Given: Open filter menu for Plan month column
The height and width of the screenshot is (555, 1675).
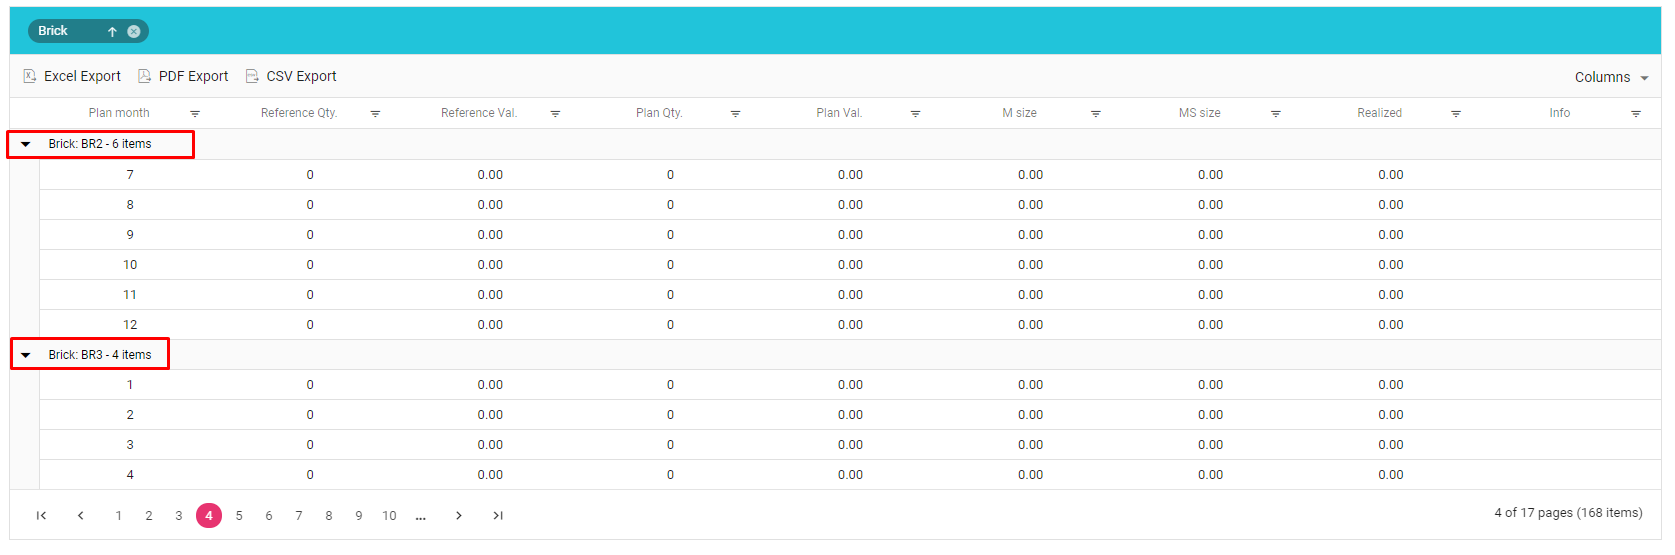Looking at the screenshot, I should pos(195,114).
